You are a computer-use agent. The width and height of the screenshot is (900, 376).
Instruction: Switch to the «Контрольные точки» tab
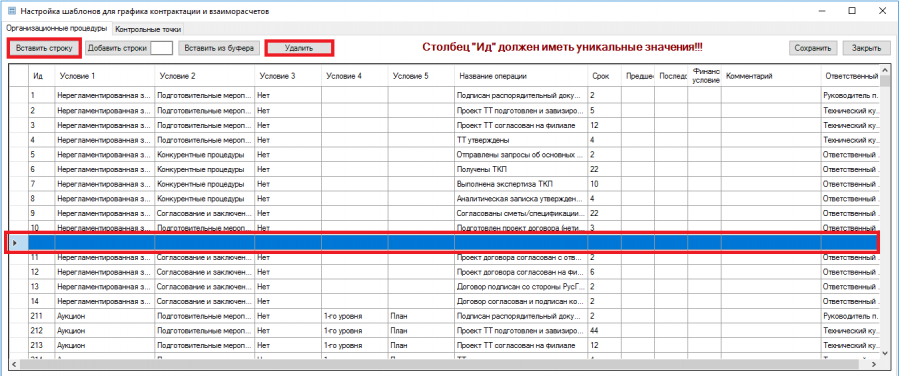[148, 29]
